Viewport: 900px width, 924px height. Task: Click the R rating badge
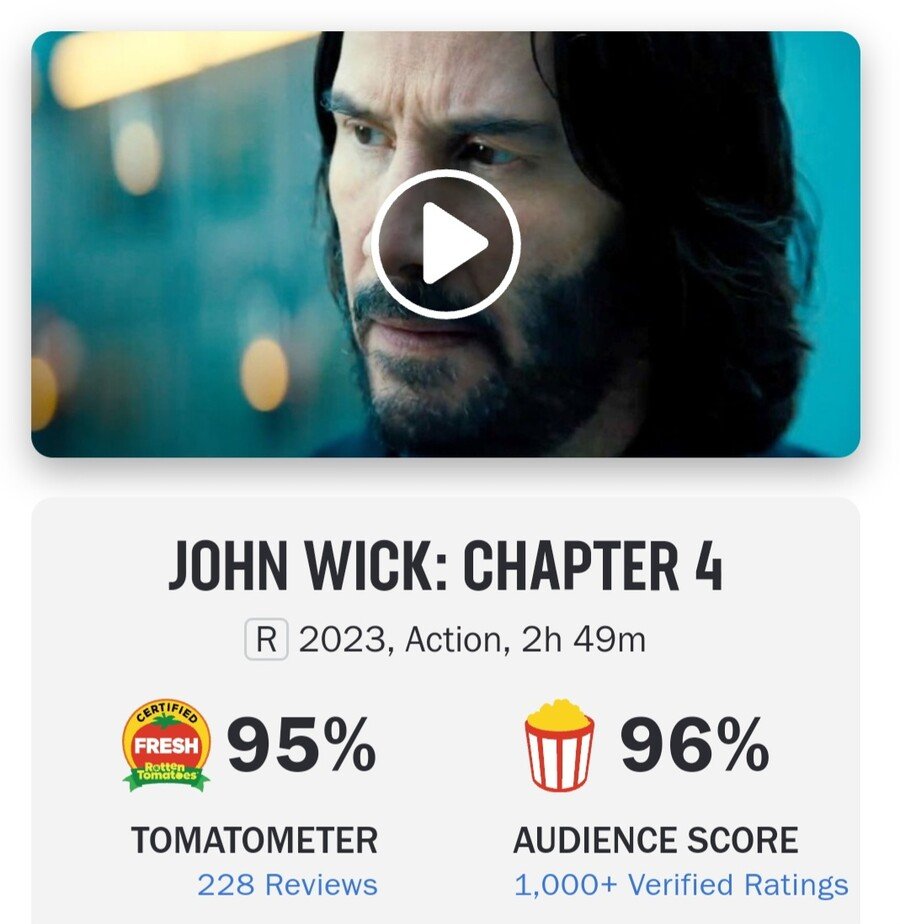266,639
